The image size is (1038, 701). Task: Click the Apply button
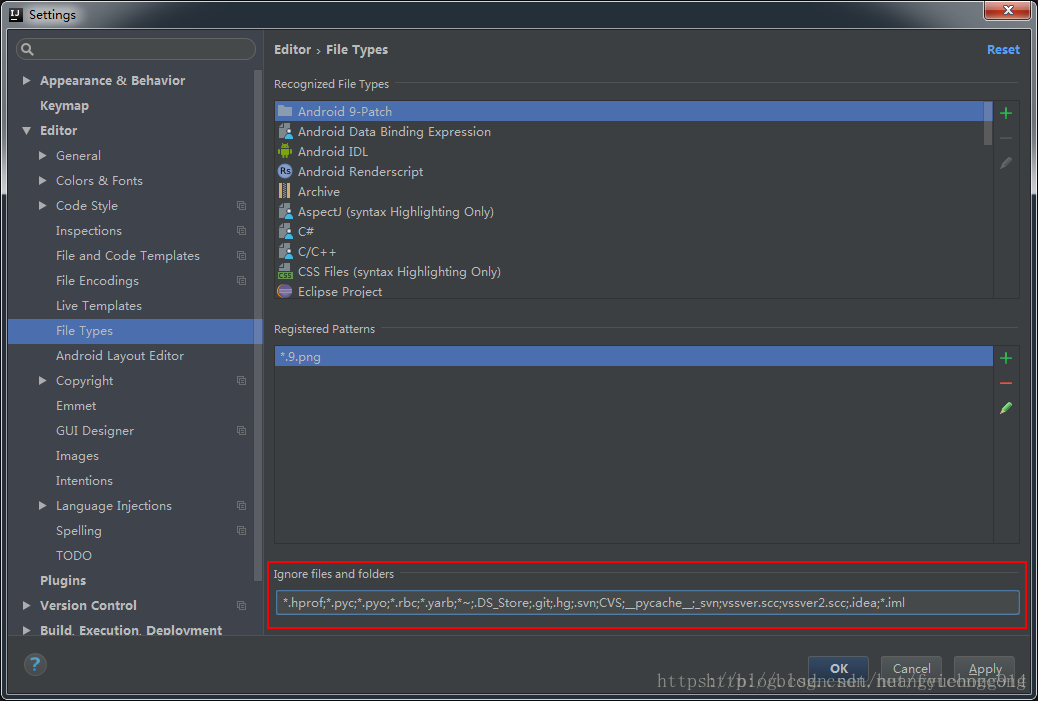(984, 669)
